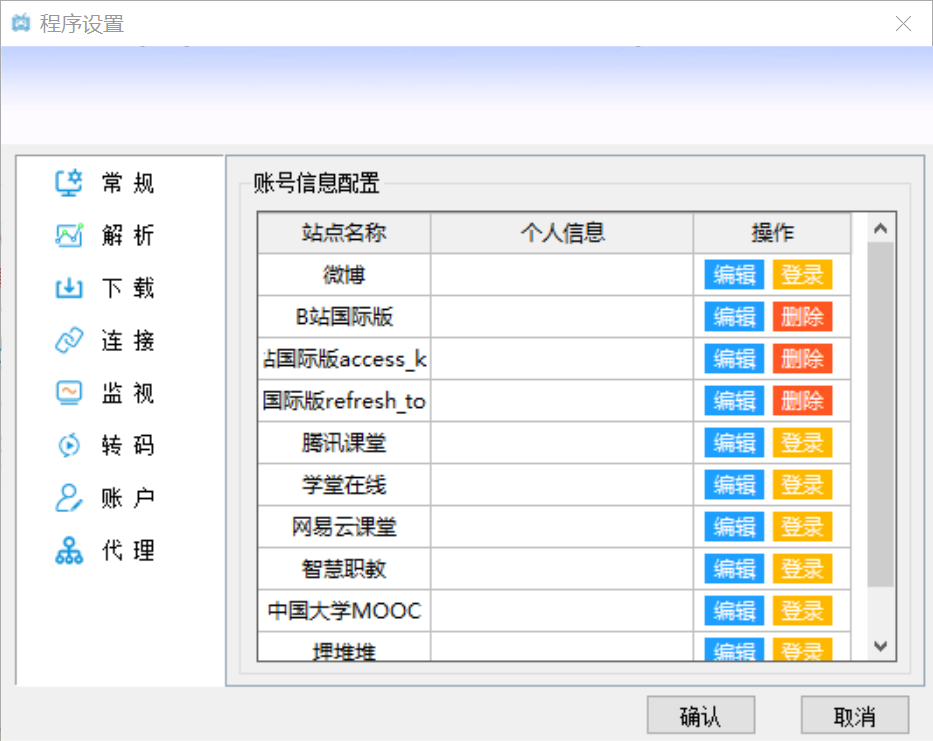Switch to the 常规 tab label
This screenshot has width=933, height=741.
(x=128, y=183)
